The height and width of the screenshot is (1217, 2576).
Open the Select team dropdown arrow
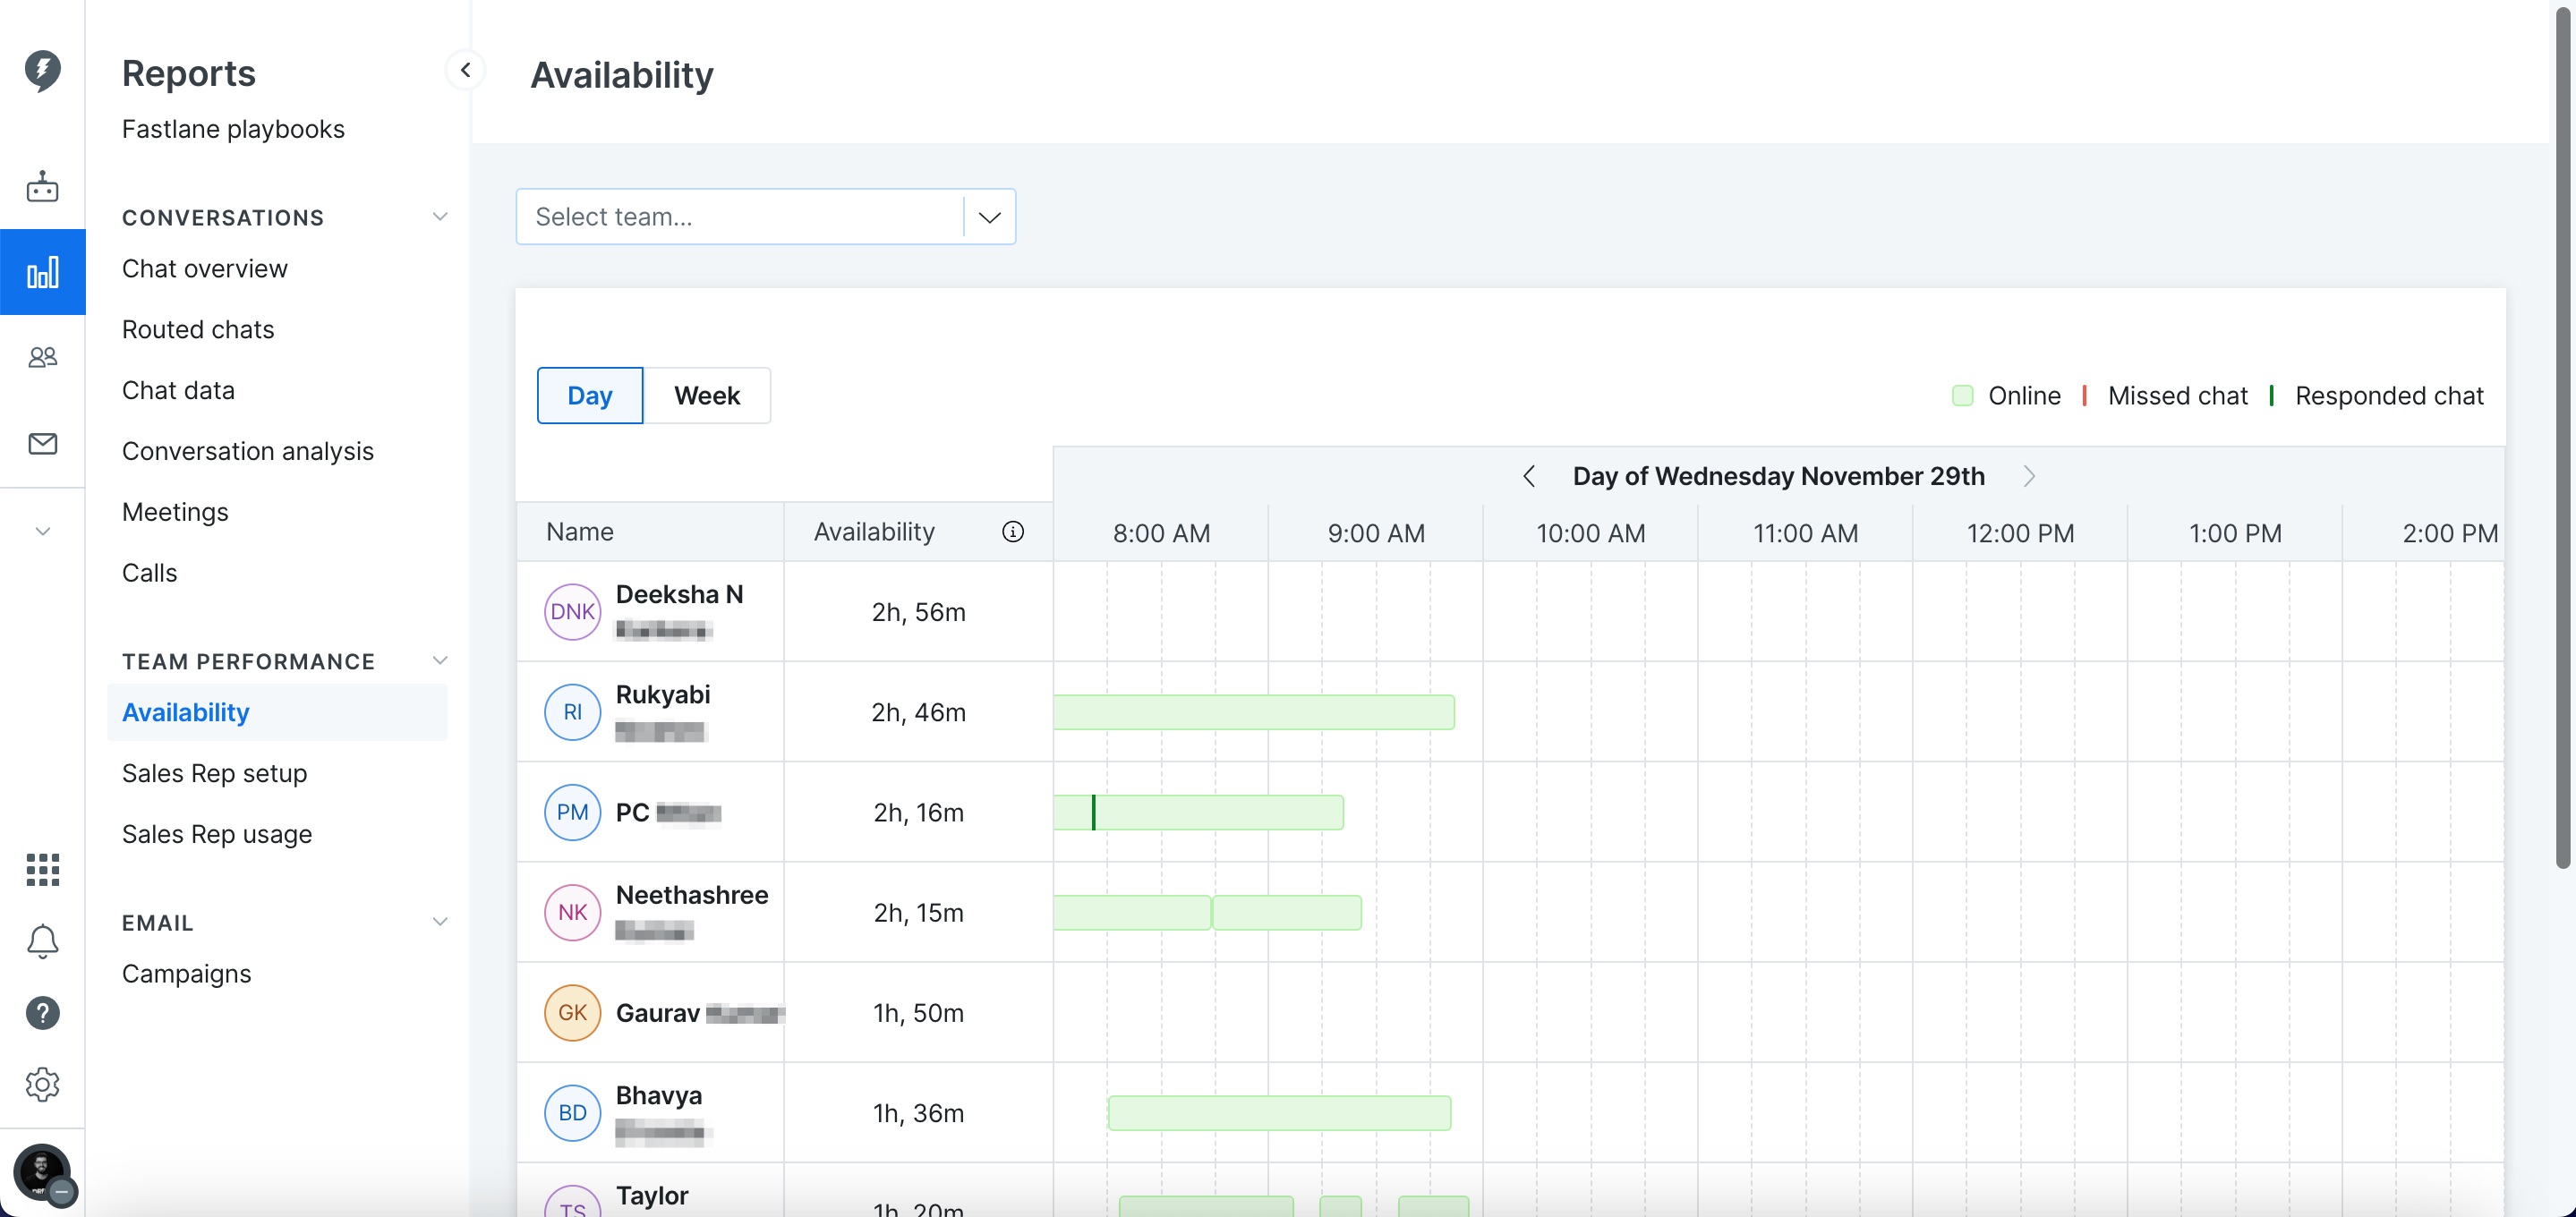[989, 217]
